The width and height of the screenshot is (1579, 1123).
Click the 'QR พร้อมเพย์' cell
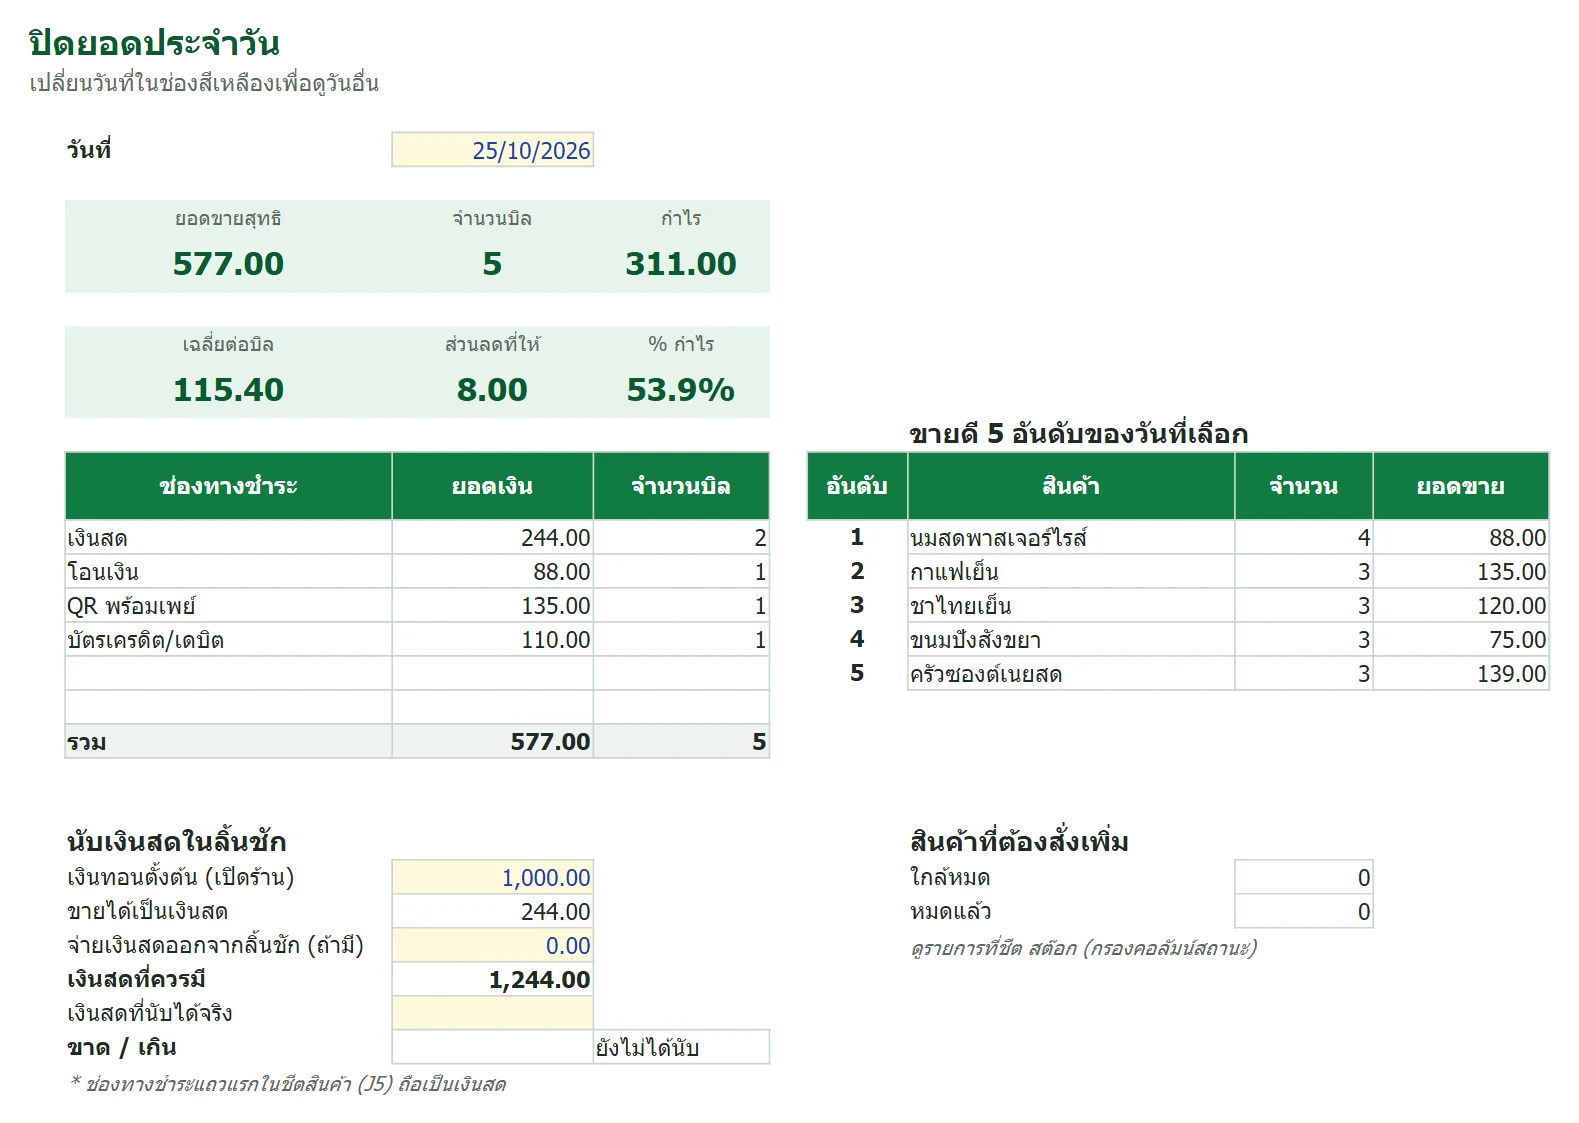228,605
